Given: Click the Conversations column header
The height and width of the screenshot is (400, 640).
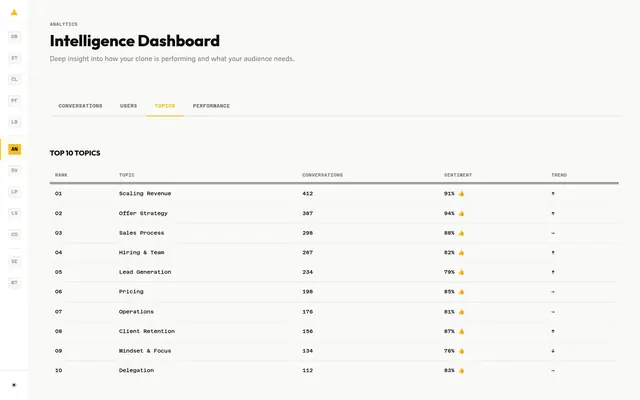Looking at the screenshot, I should 322,175.
